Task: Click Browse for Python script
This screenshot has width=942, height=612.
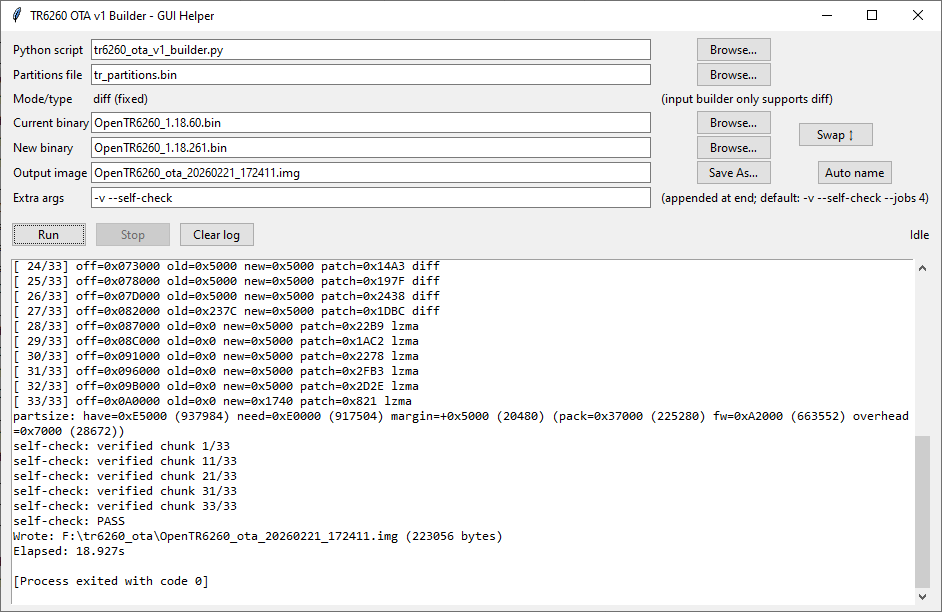Action: click(733, 50)
